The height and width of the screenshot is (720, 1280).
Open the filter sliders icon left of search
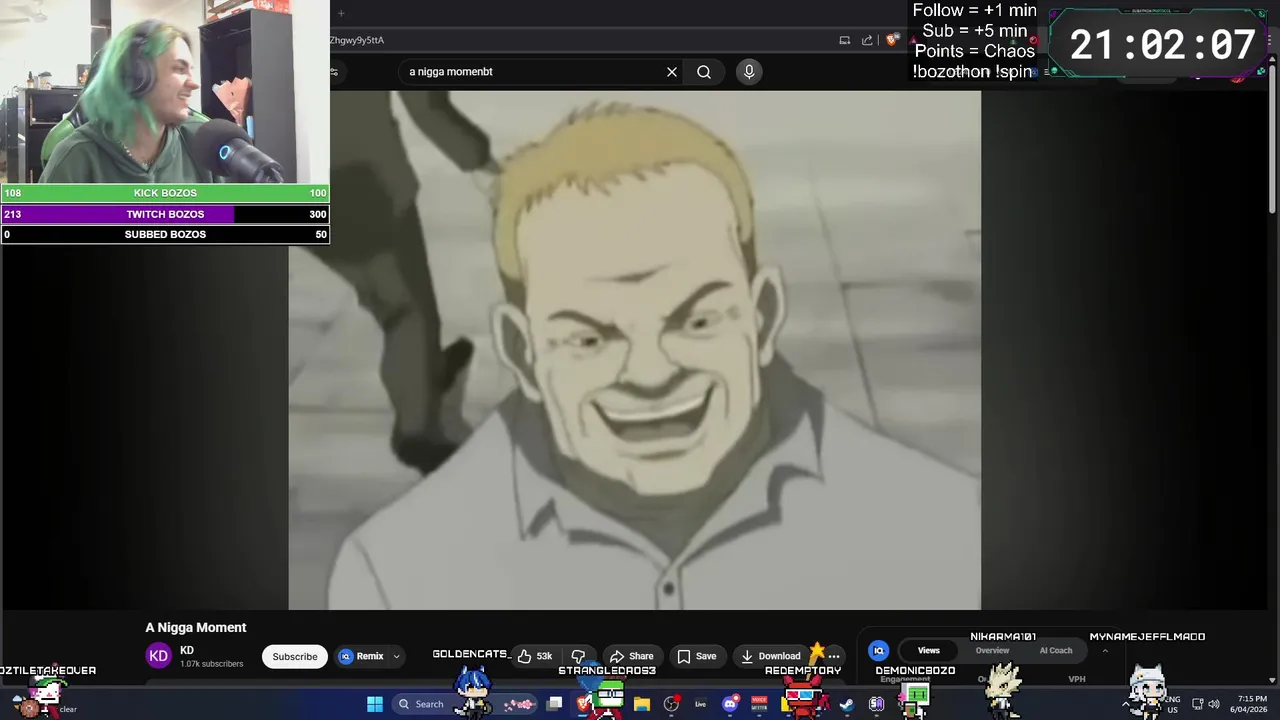[334, 72]
